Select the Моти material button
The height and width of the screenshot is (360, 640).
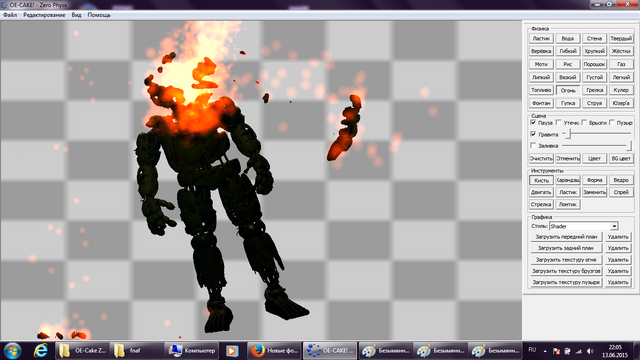point(541,64)
